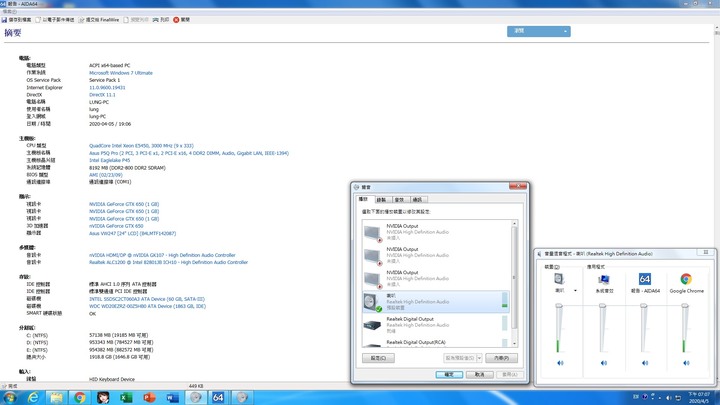Viewport: 720px width, 405px height.
Task: Adjust the device volume slider in Mixer
Action: coord(559,306)
